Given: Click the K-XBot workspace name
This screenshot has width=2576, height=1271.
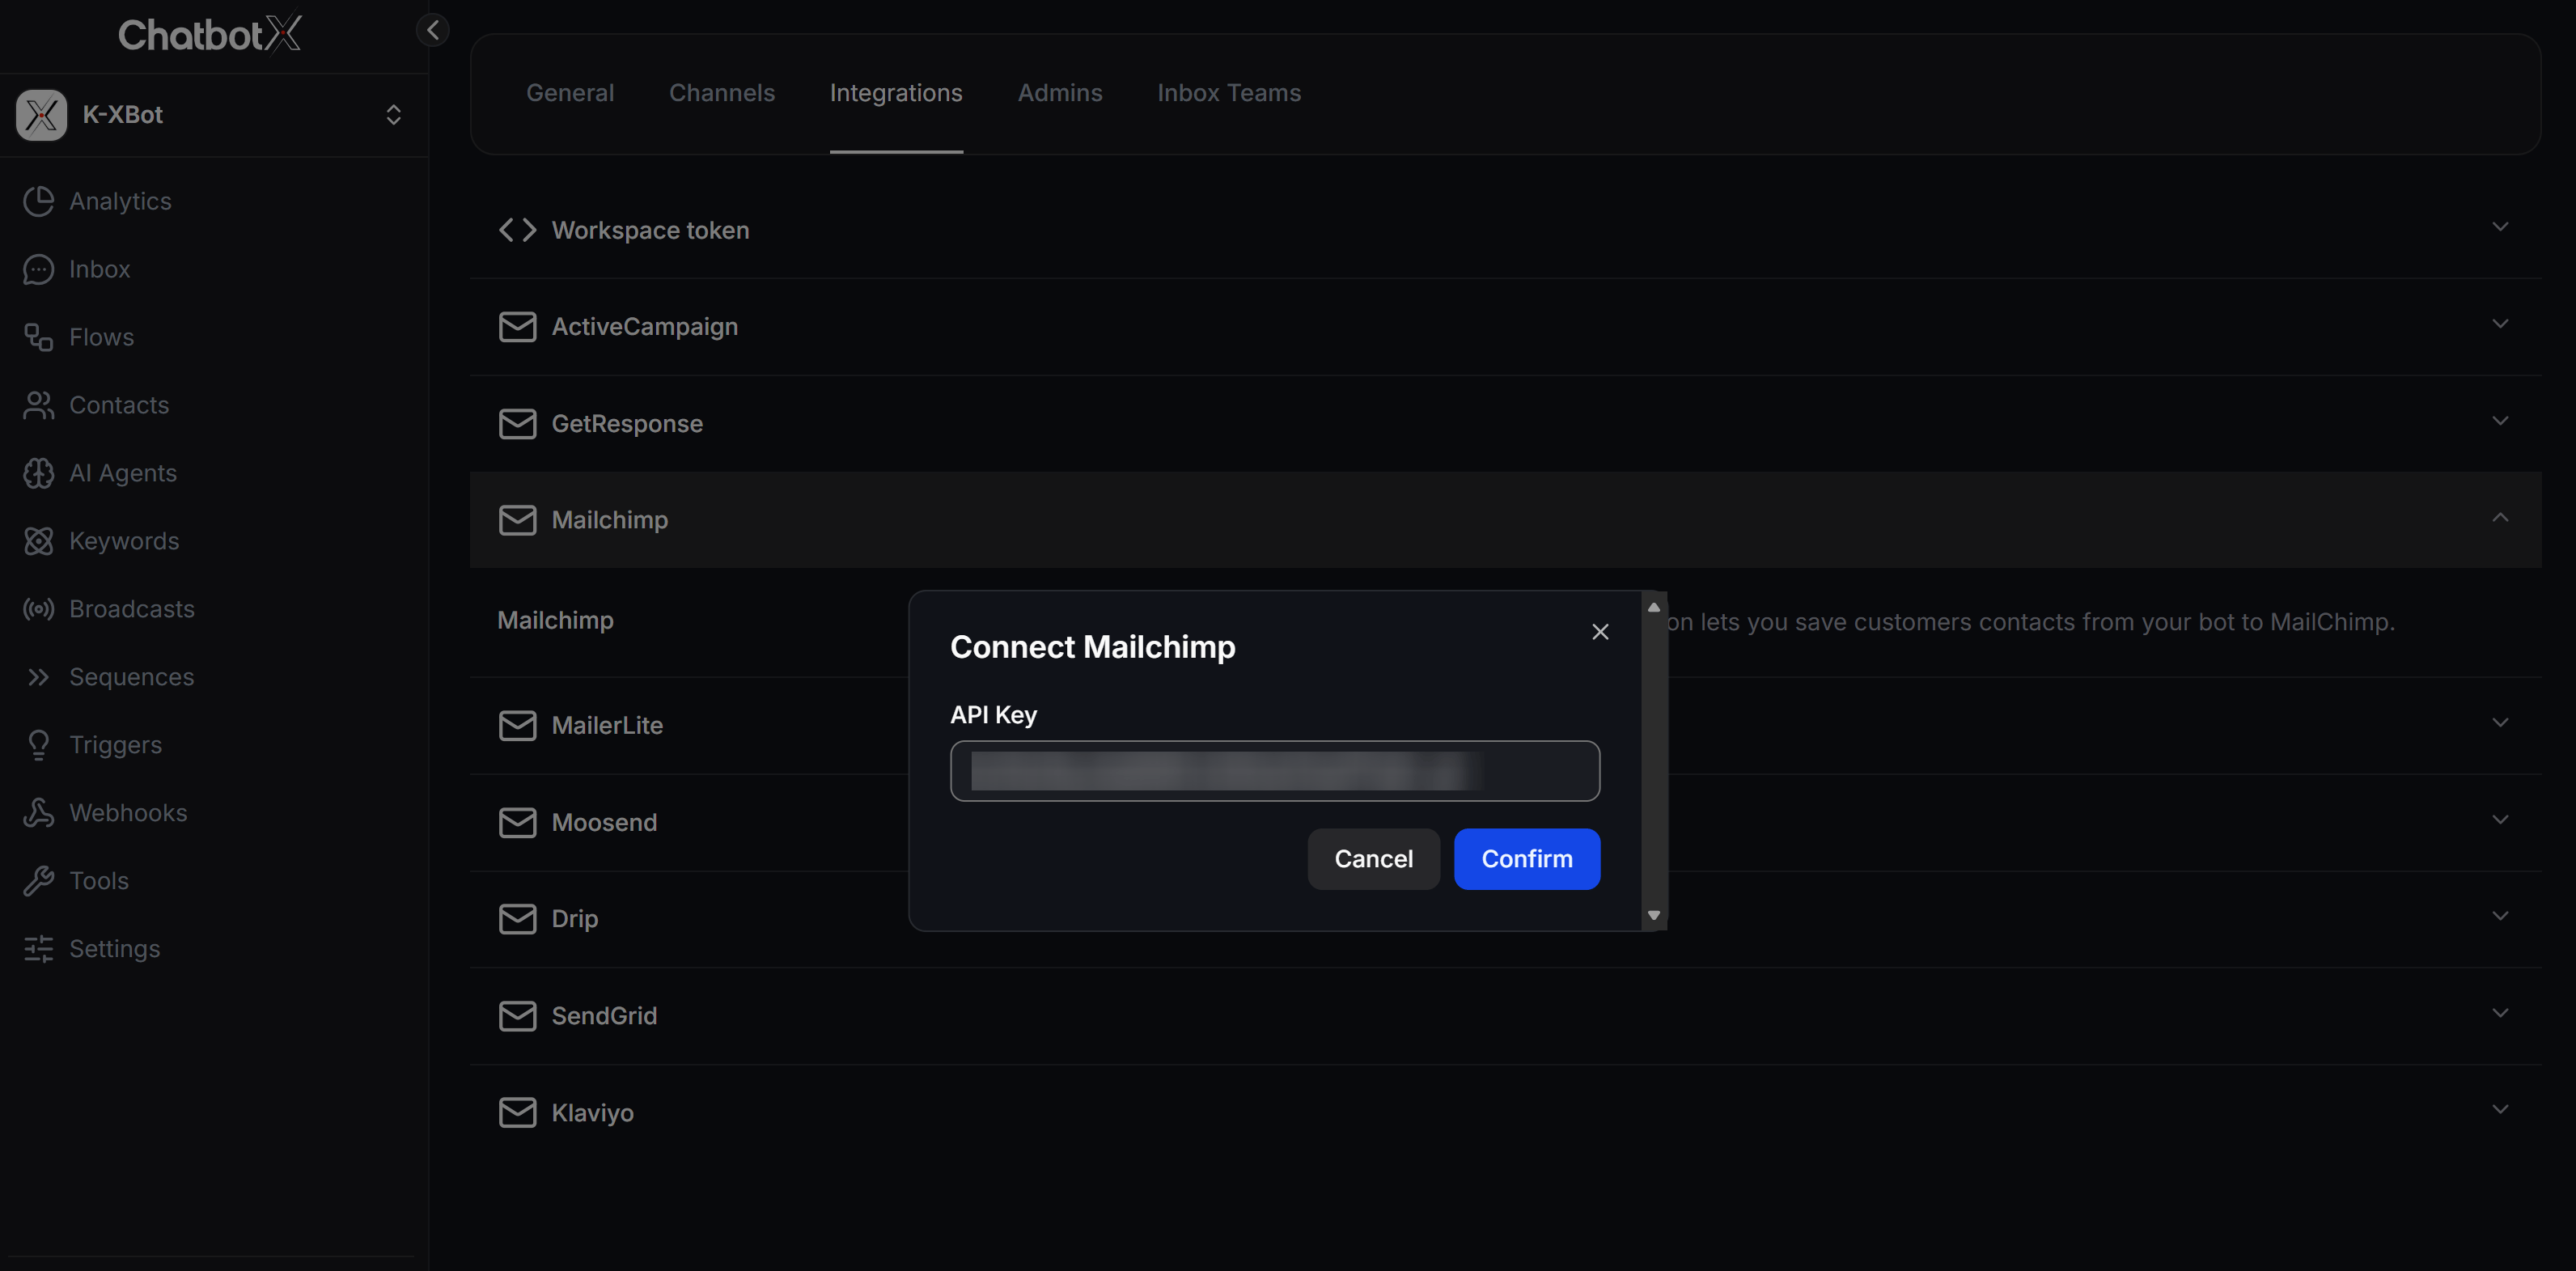Looking at the screenshot, I should coord(122,115).
